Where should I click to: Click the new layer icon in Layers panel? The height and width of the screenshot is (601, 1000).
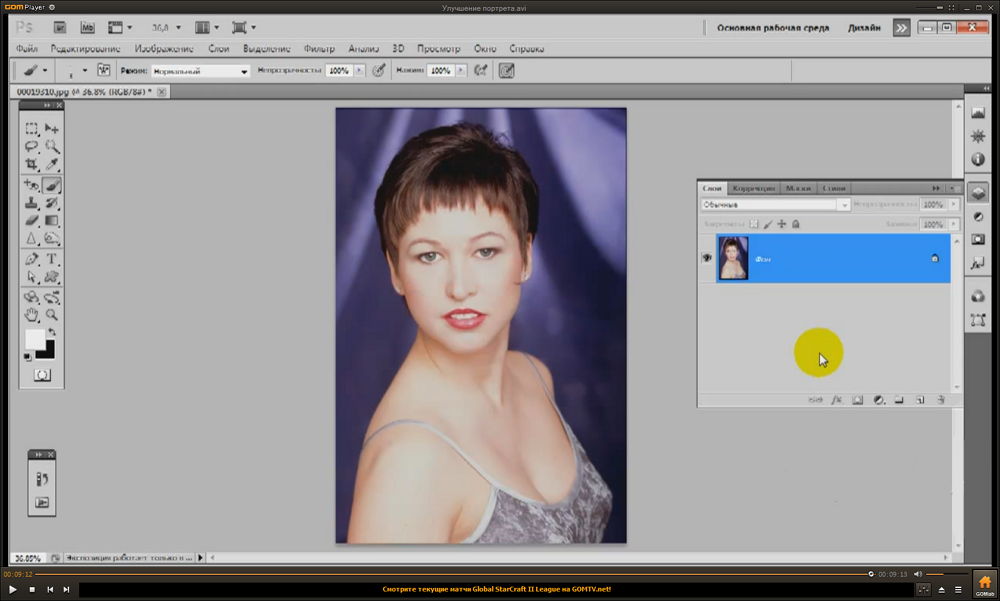coord(920,400)
